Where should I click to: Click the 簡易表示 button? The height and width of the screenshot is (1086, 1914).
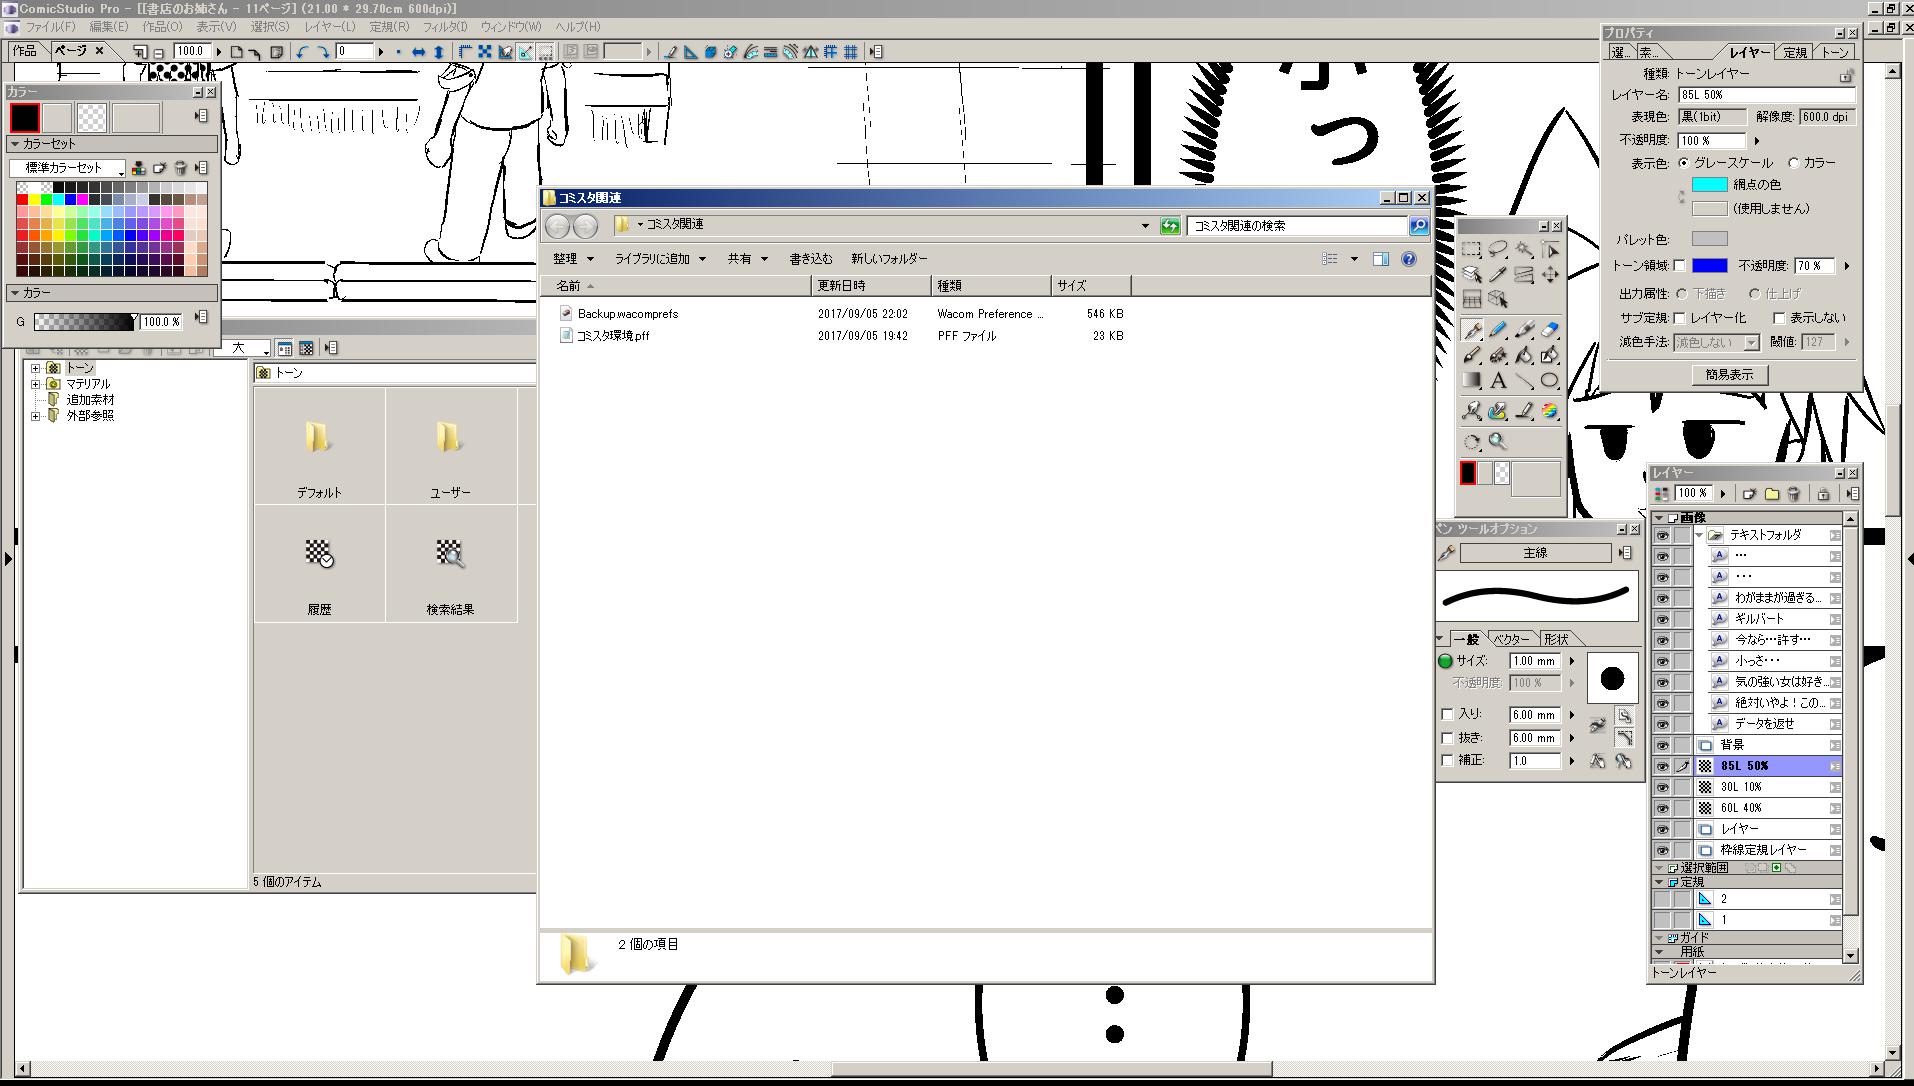[1729, 375]
